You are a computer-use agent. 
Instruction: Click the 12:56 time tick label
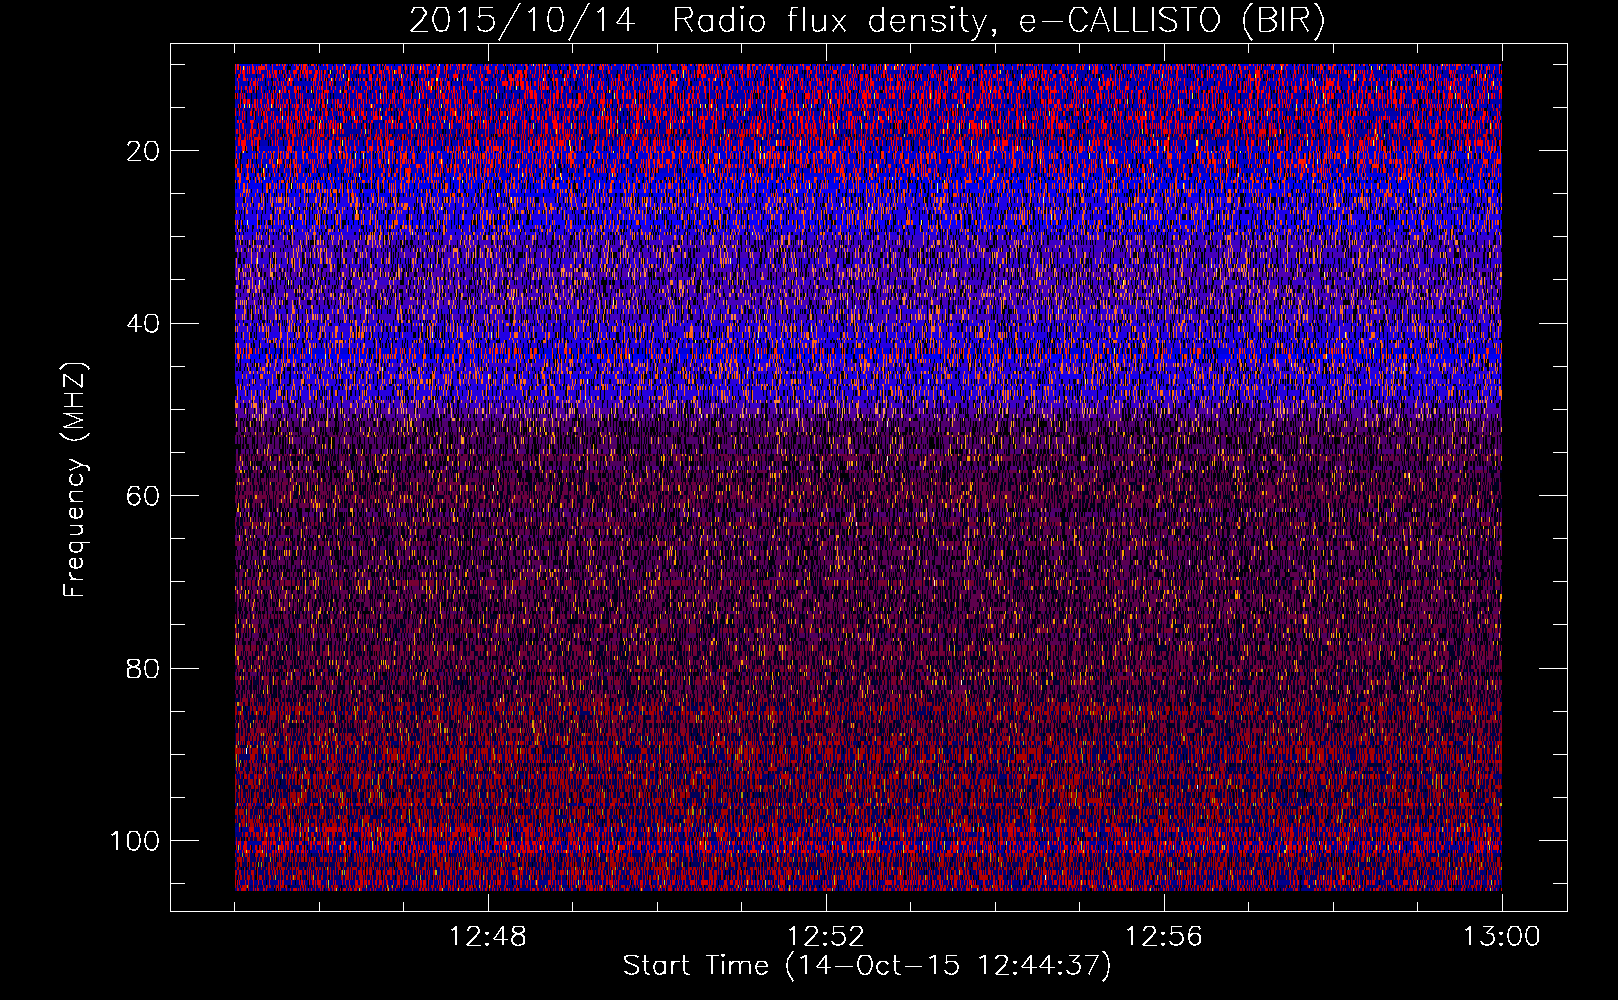click(1164, 937)
